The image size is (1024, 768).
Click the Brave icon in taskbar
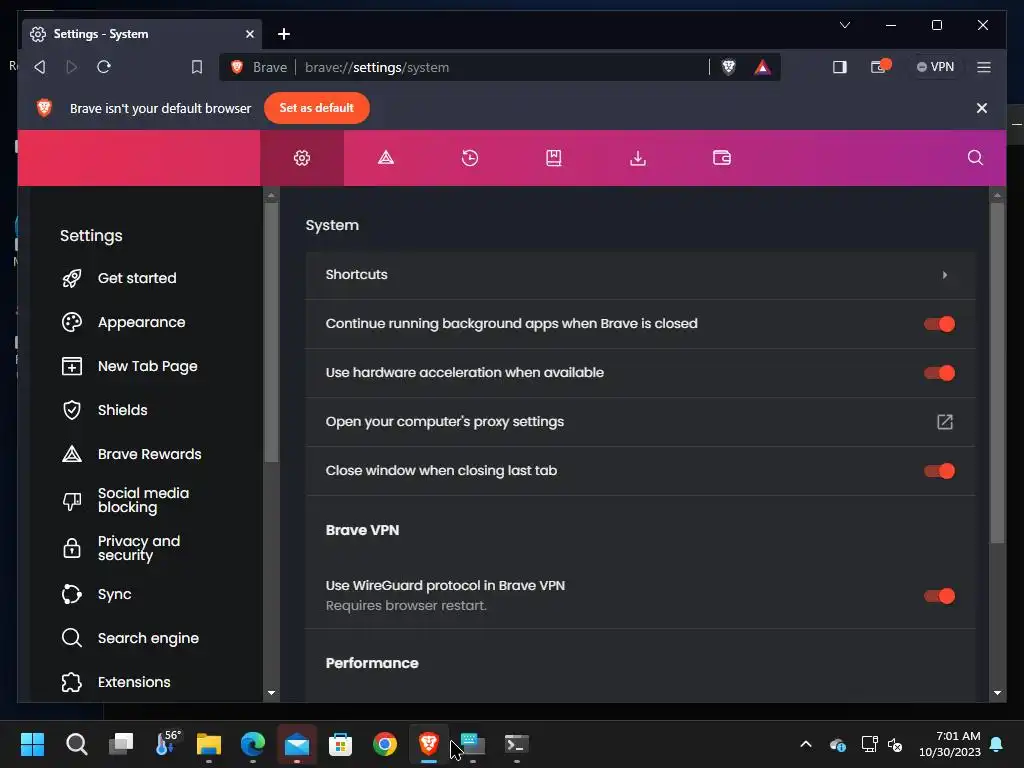click(x=428, y=744)
